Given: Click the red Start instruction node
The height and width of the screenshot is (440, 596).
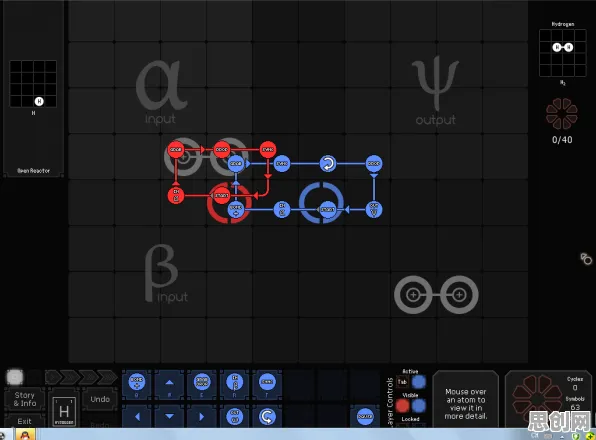Looking at the screenshot, I should 222,196.
